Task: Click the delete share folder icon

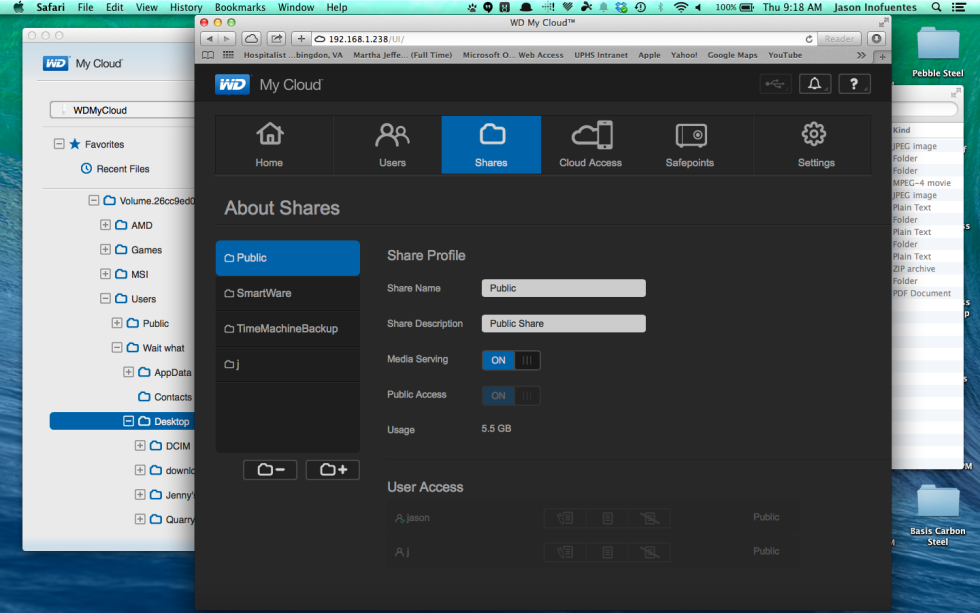Action: (270, 469)
